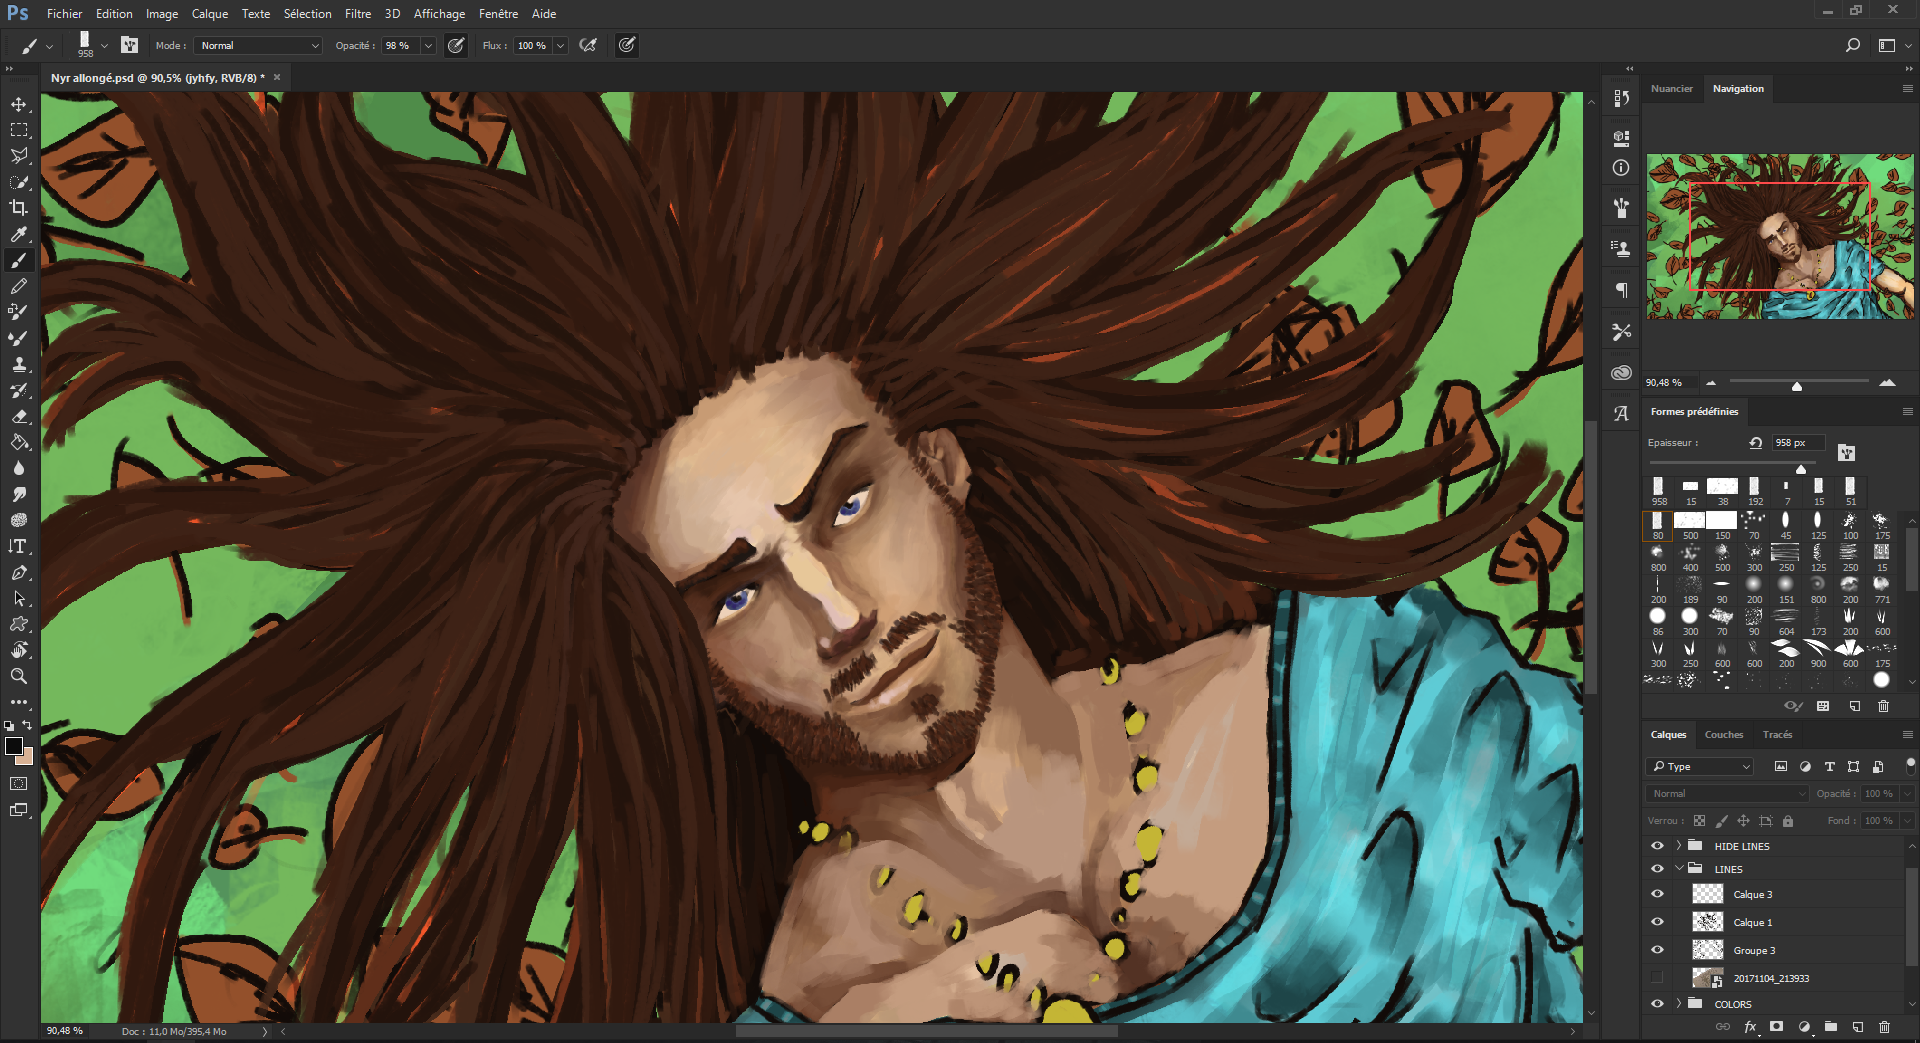Image resolution: width=1920 pixels, height=1043 pixels.
Task: Click the Delete layer trash icon
Action: pyautogui.click(x=1884, y=1027)
